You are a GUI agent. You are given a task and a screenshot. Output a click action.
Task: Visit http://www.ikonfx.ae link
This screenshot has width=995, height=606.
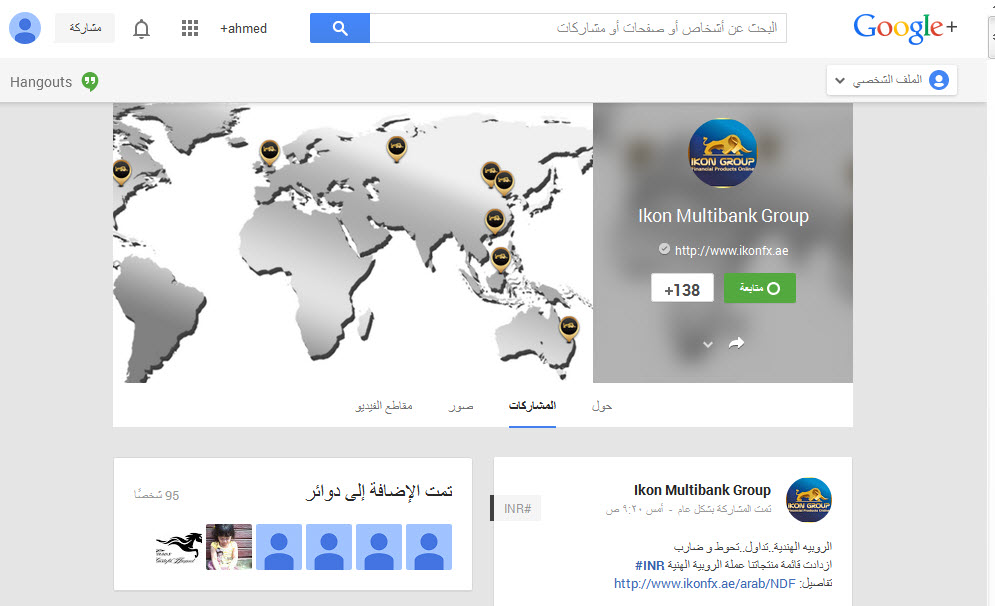click(731, 251)
